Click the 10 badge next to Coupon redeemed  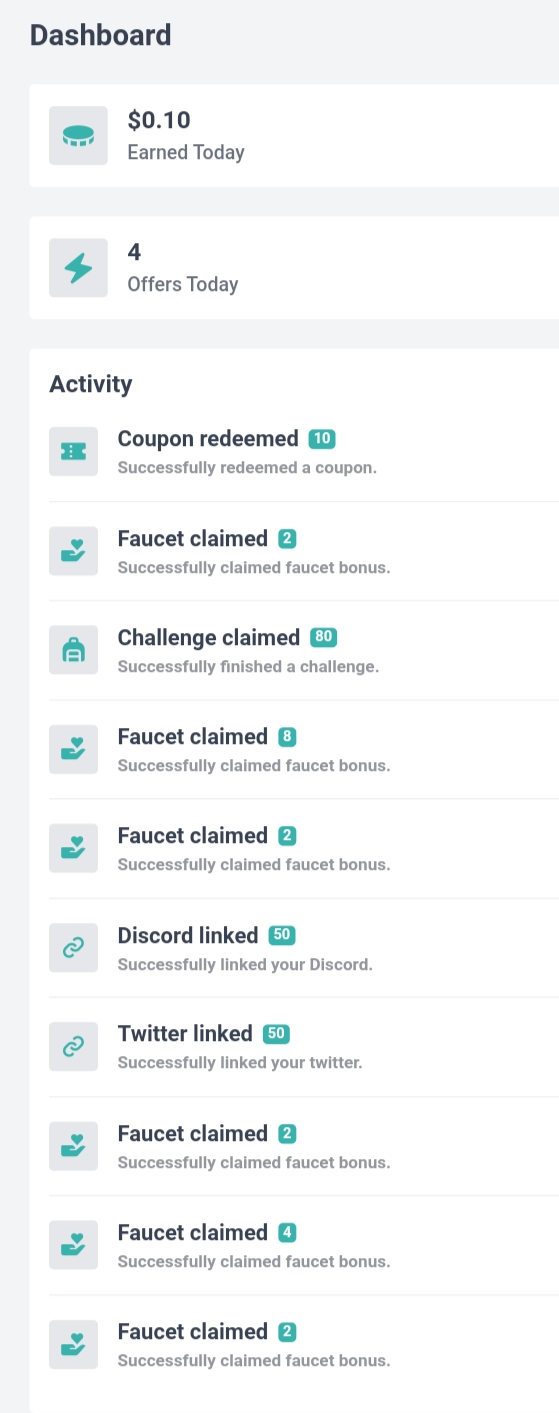322,438
